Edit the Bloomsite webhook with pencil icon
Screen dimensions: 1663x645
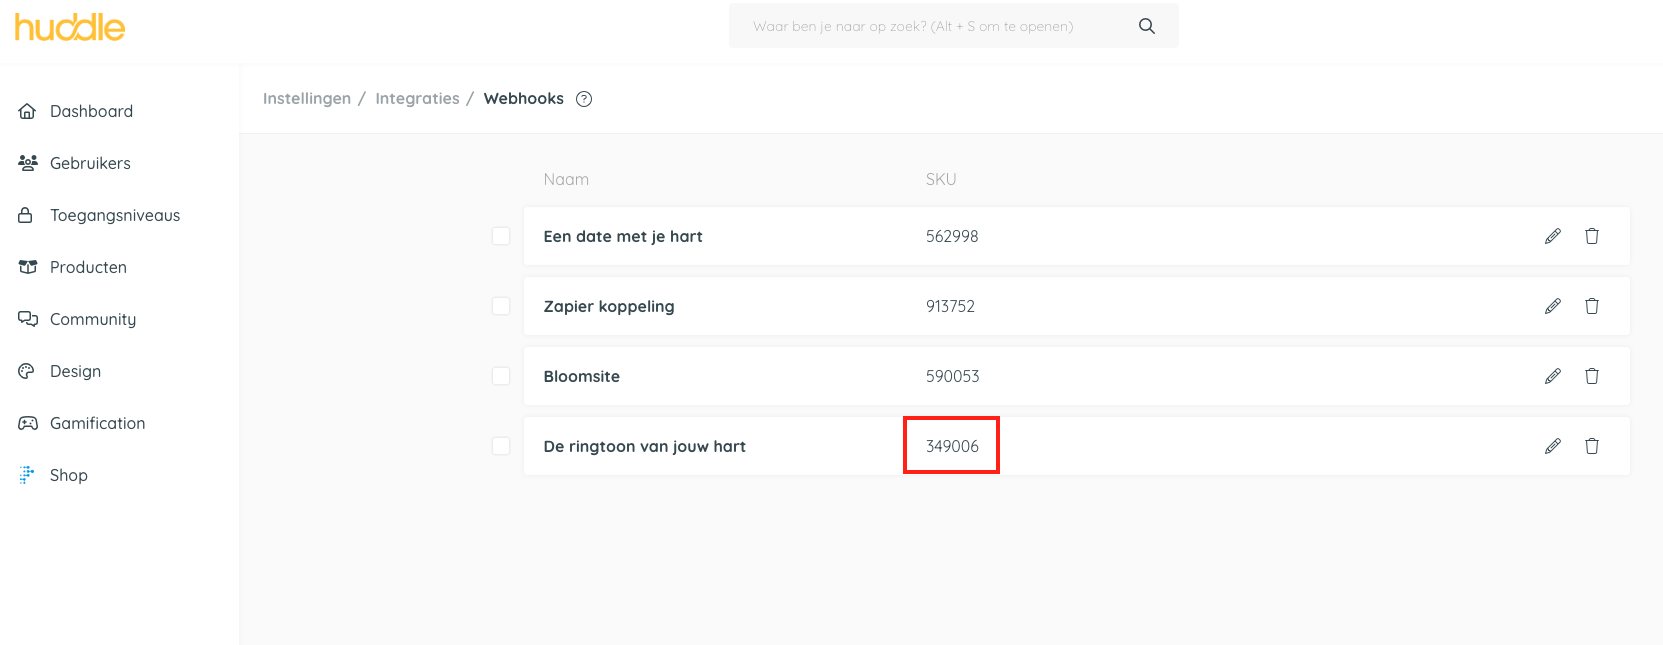pyautogui.click(x=1553, y=376)
